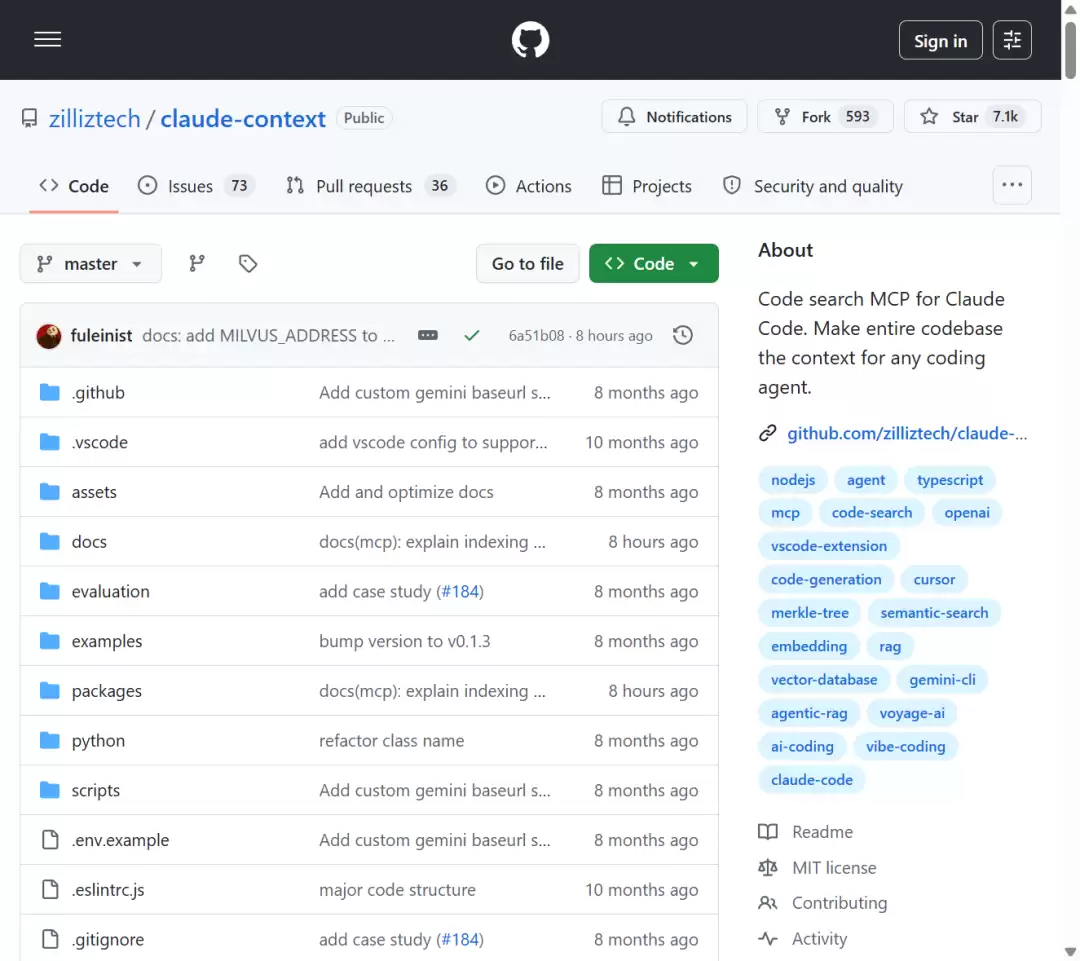Open the evaluation folder
The height and width of the screenshot is (961, 1080).
click(x=110, y=591)
